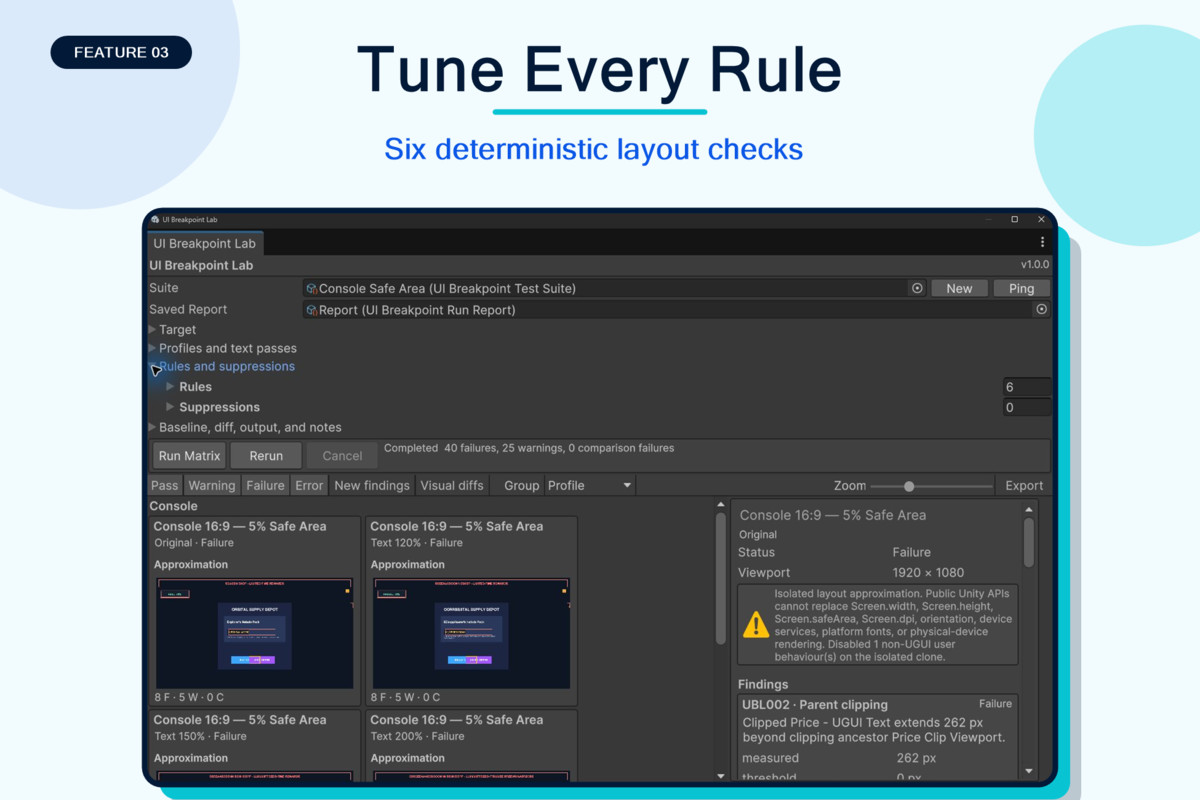Click the Isolated layout approximation warning text
Viewport: 1200px width, 800px height.
coord(893,625)
